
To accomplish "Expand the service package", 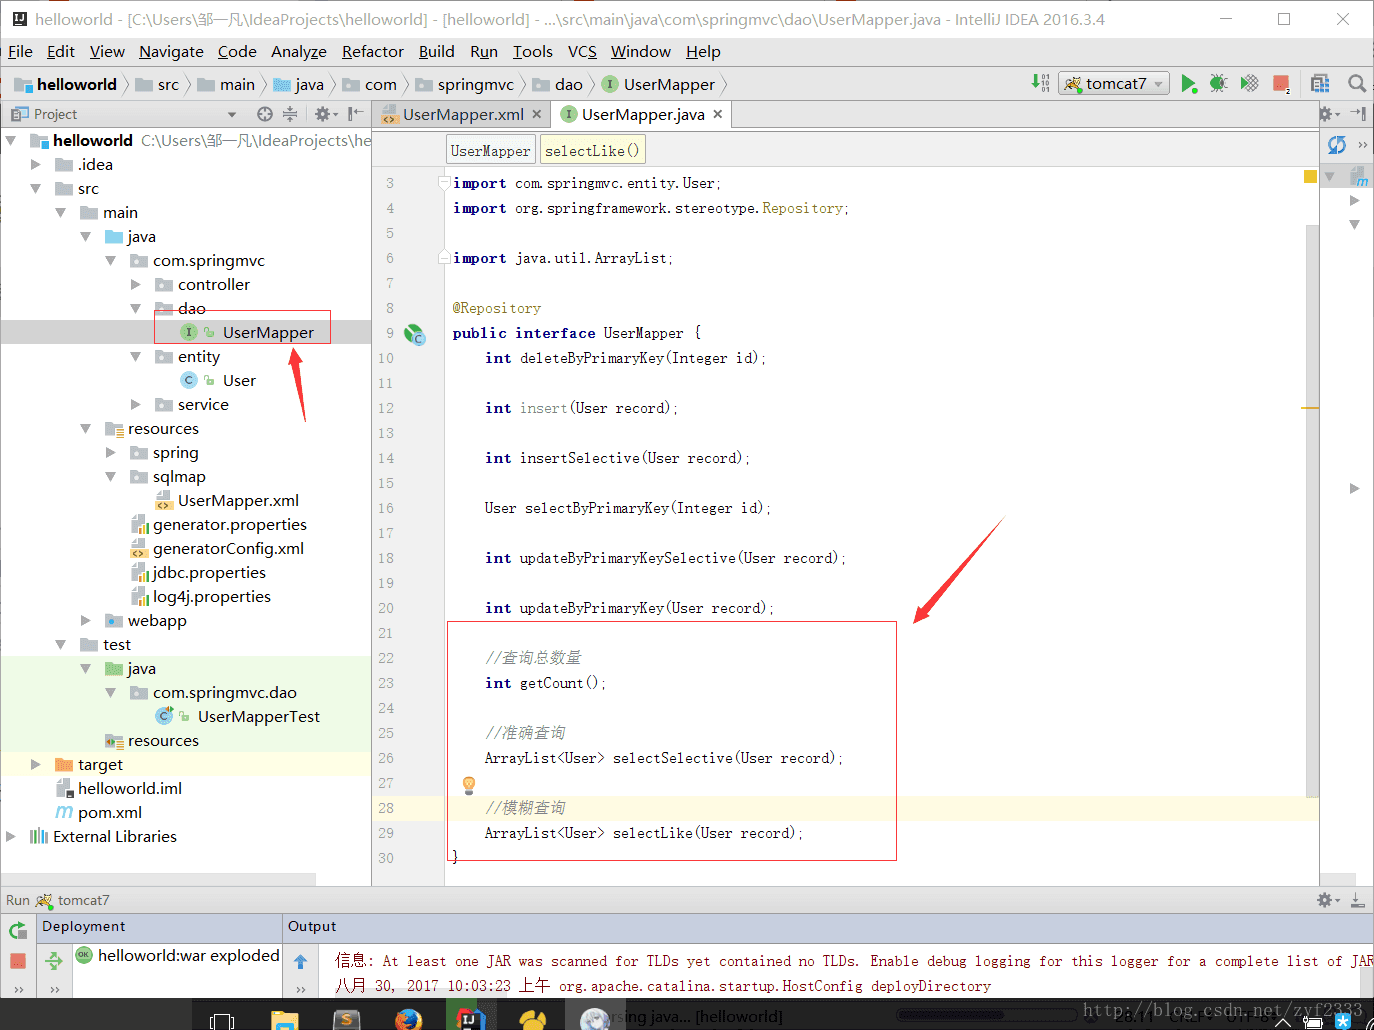I will (x=136, y=404).
